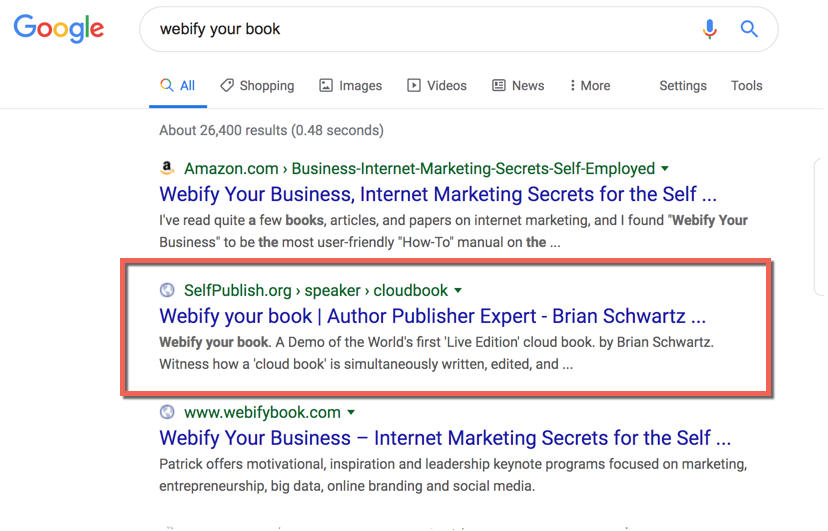This screenshot has width=828, height=531.
Task: Expand the Amazon.com result dropdown arrow
Action: [x=665, y=169]
